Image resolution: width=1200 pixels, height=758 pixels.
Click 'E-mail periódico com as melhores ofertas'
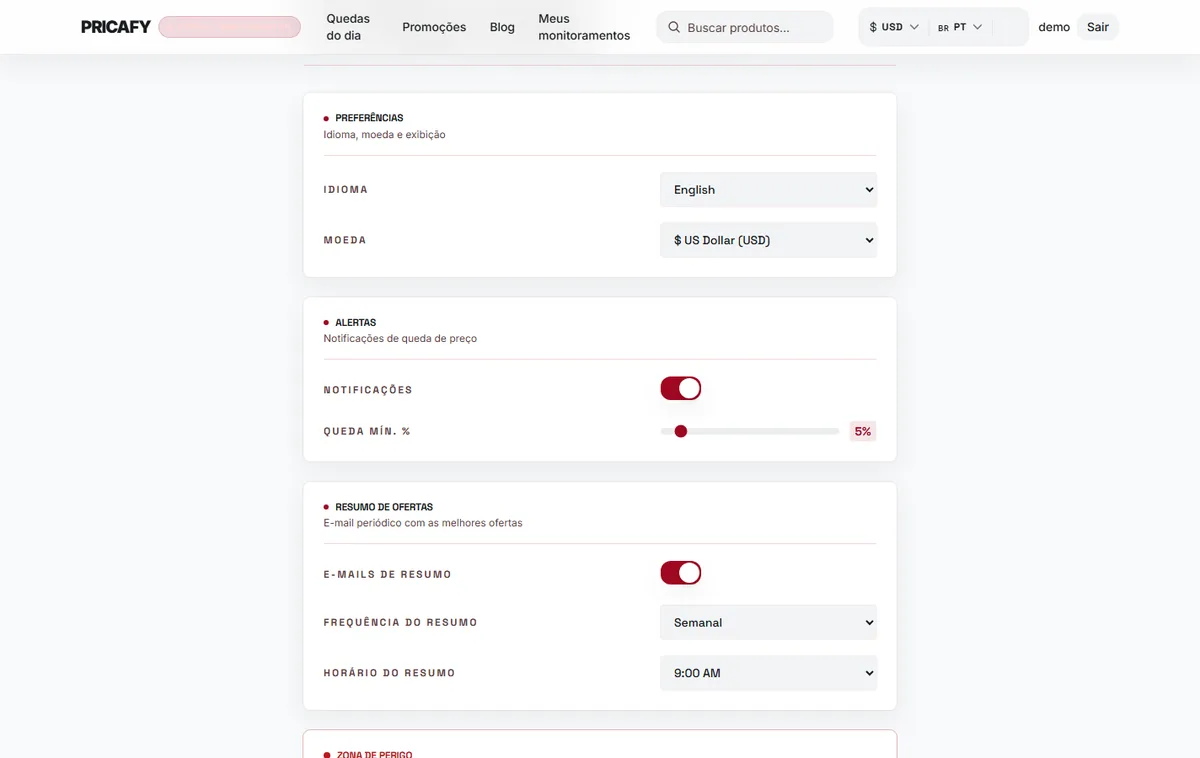click(423, 523)
